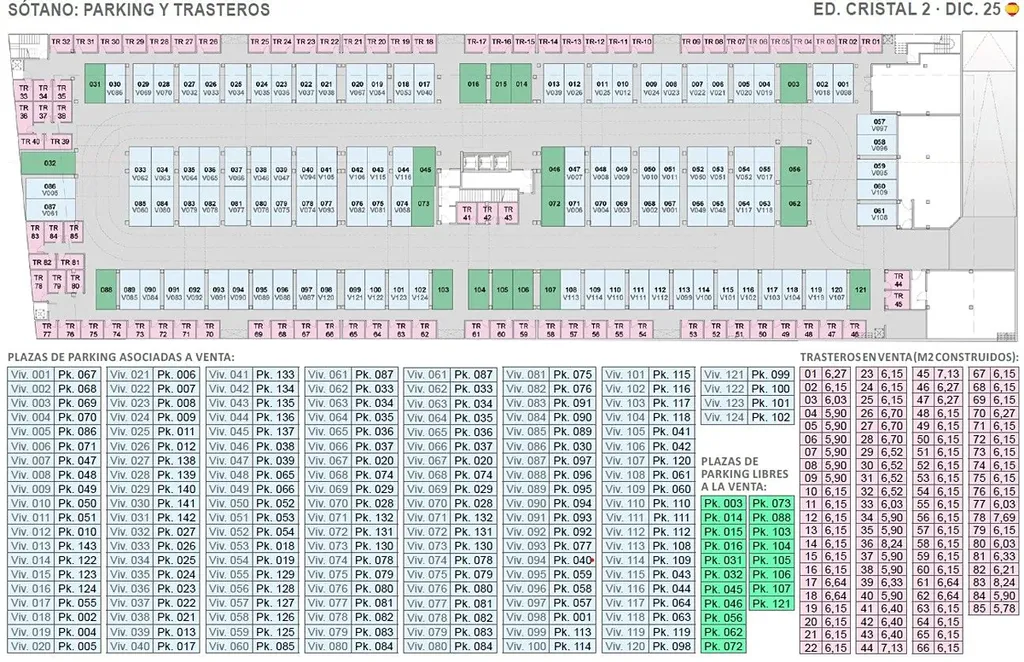
Task: Click green Pk. 003 cell in free list
Action: pyautogui.click(x=723, y=503)
